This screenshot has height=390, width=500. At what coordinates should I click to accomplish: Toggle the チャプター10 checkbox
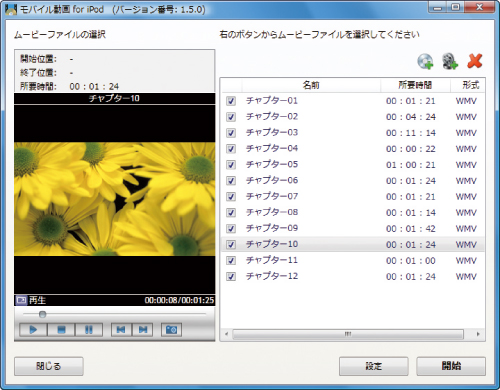coord(231,245)
